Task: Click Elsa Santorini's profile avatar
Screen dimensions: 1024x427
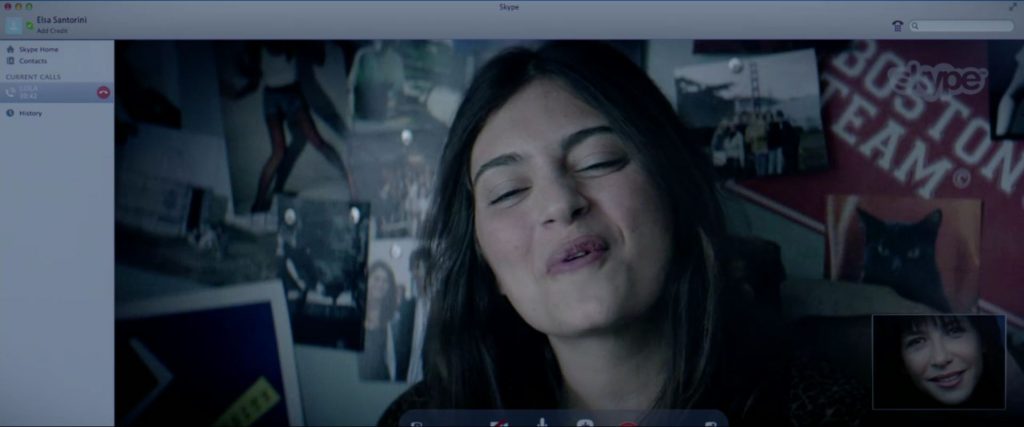Action: tap(13, 25)
